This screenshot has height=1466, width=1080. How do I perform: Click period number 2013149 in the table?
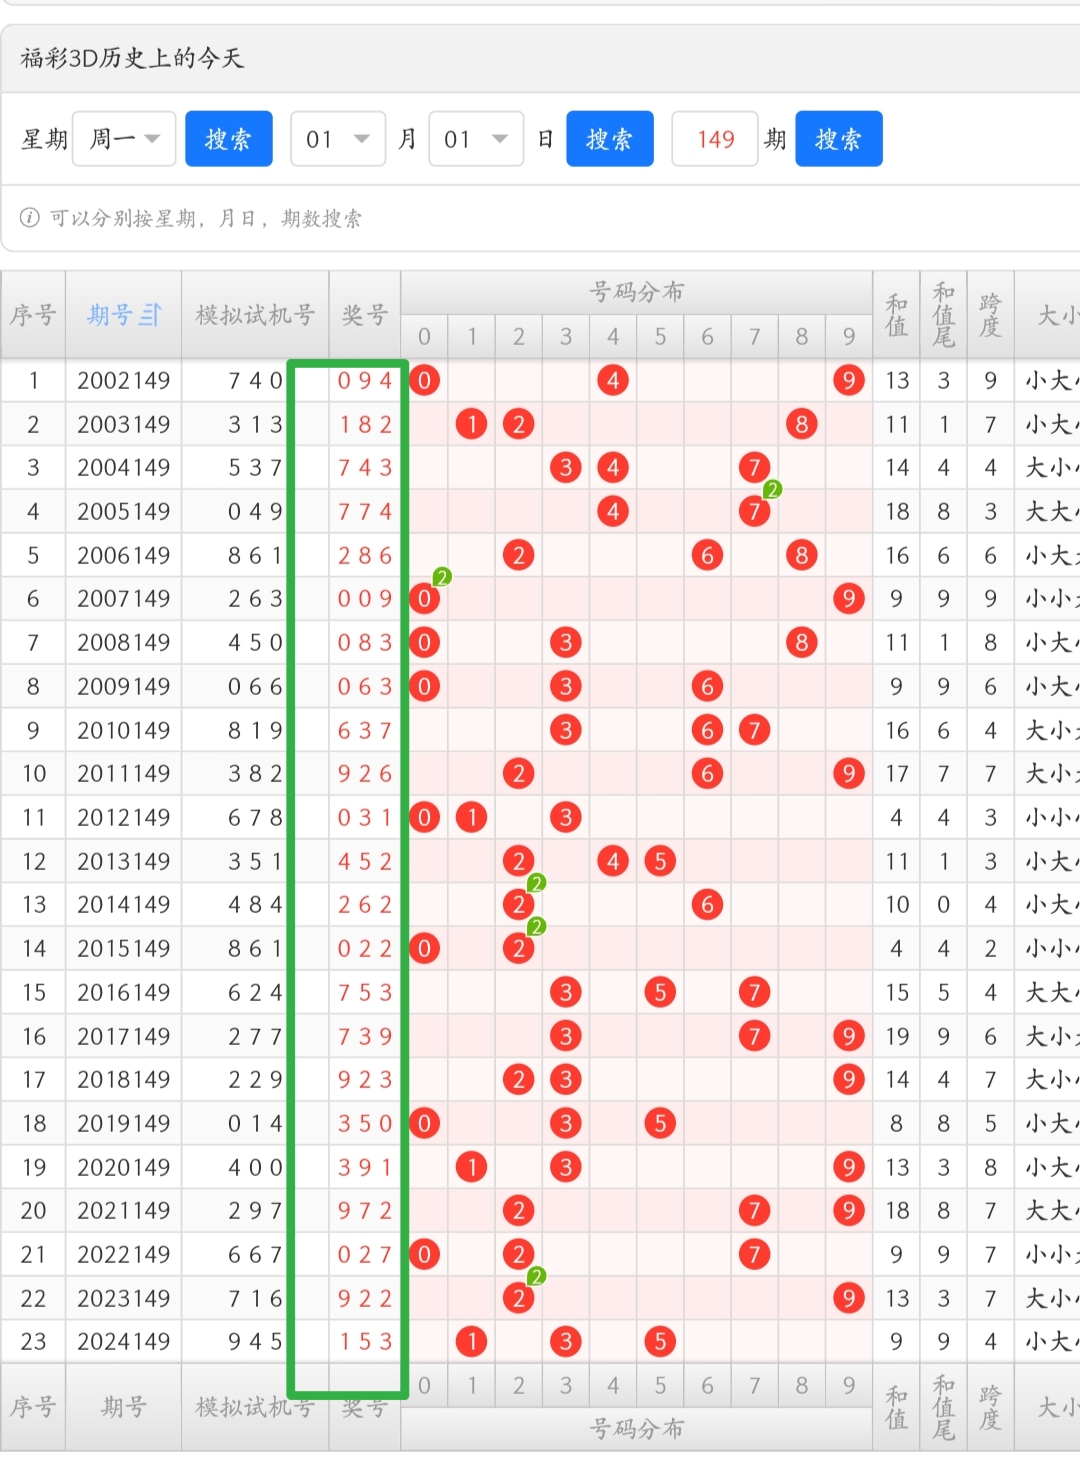(x=123, y=862)
